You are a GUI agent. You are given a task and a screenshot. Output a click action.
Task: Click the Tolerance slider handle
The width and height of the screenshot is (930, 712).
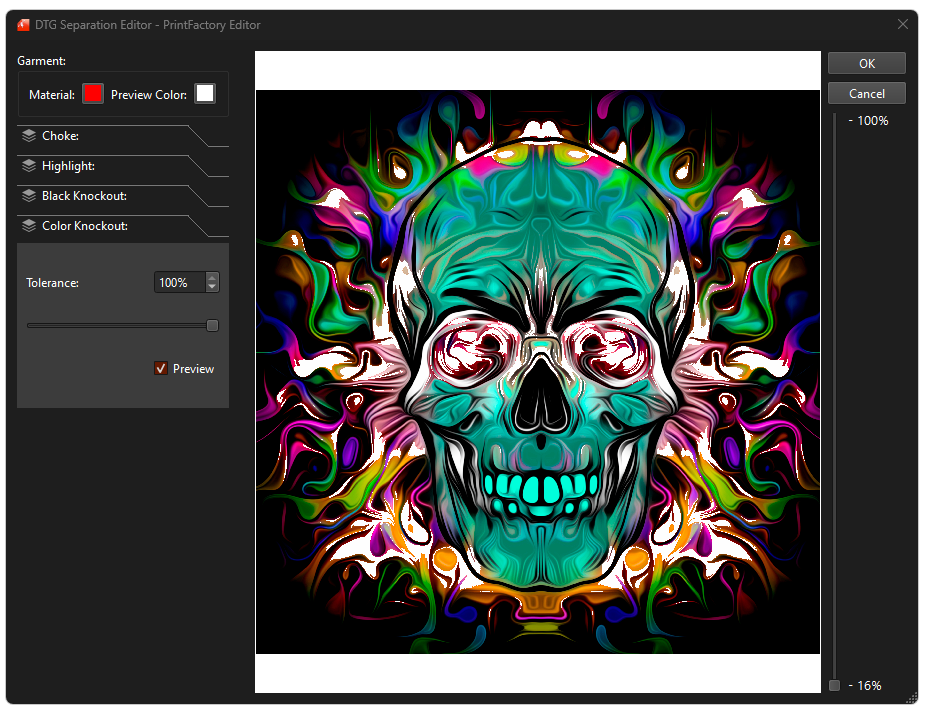coord(212,326)
